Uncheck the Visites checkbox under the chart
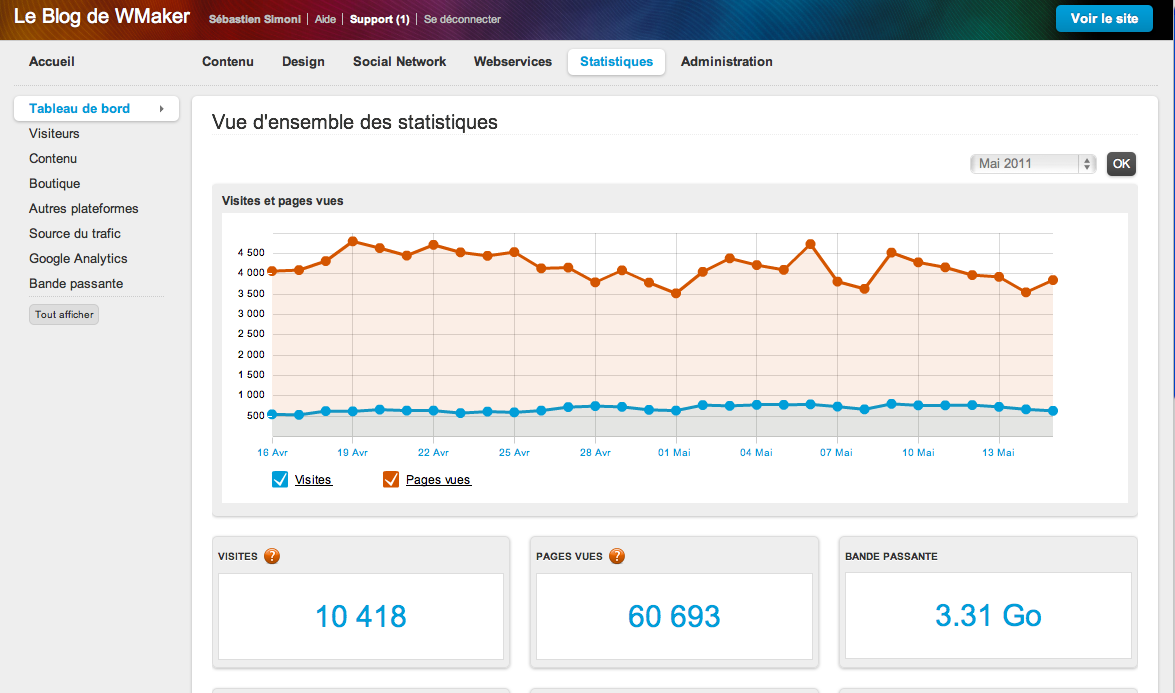This screenshot has width=1175, height=693. tap(278, 479)
